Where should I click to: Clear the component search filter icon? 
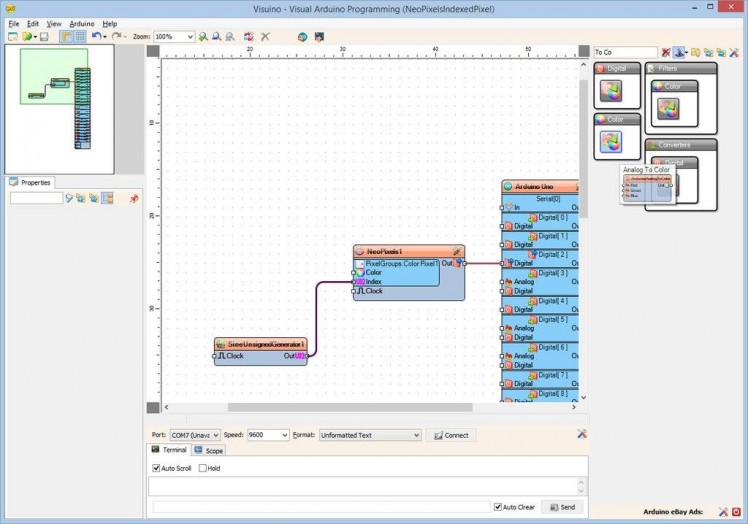point(666,52)
